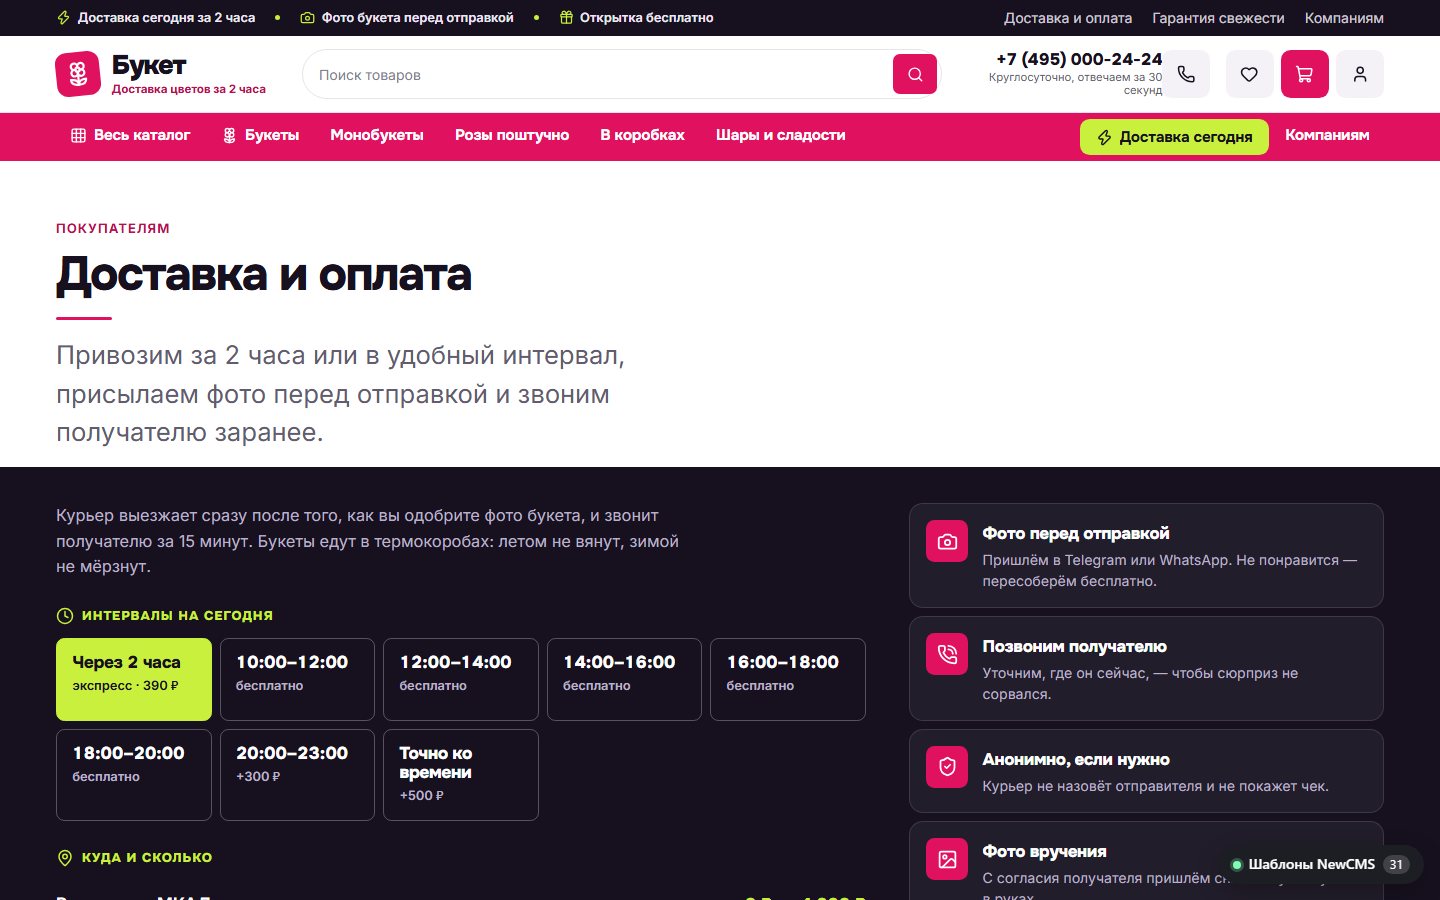The height and width of the screenshot is (900, 1440).
Task: Open the Шаблоны NewCMS floating widget
Action: click(1319, 865)
